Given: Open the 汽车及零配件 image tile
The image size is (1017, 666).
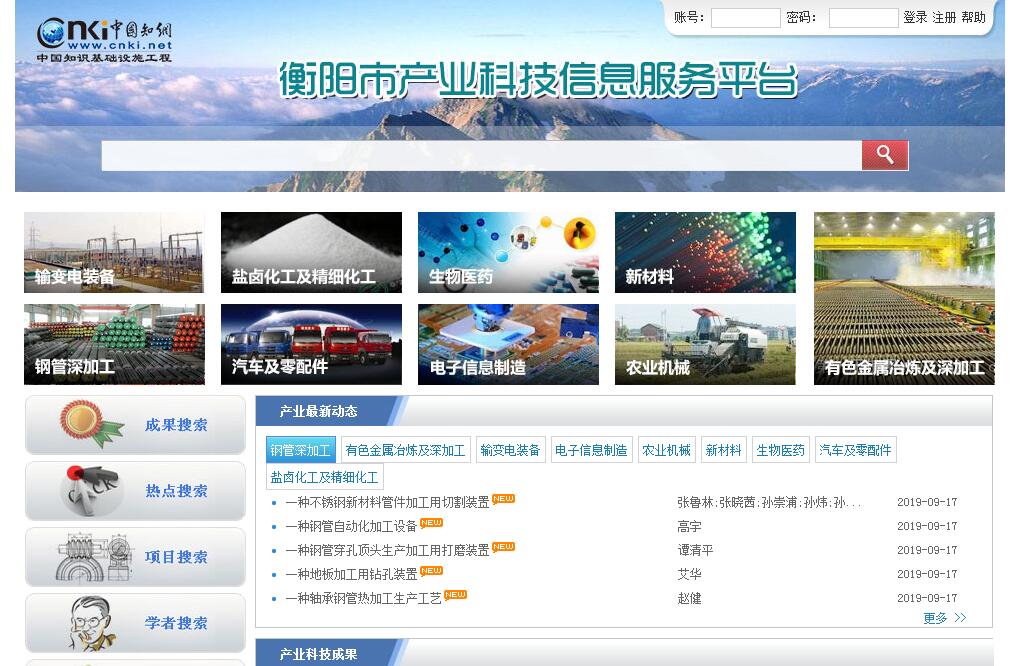Looking at the screenshot, I should click(x=311, y=344).
